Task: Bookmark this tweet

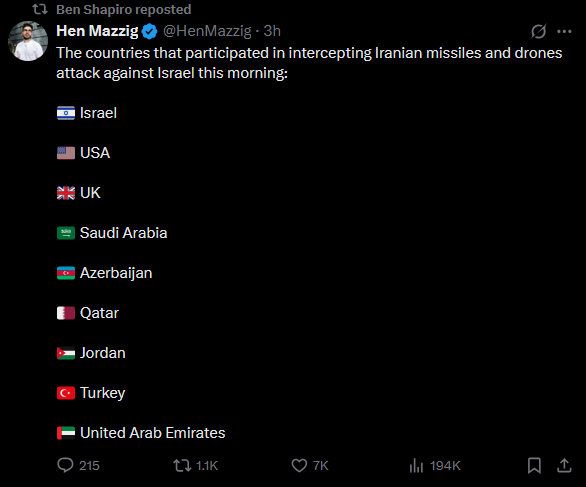Action: tap(534, 465)
